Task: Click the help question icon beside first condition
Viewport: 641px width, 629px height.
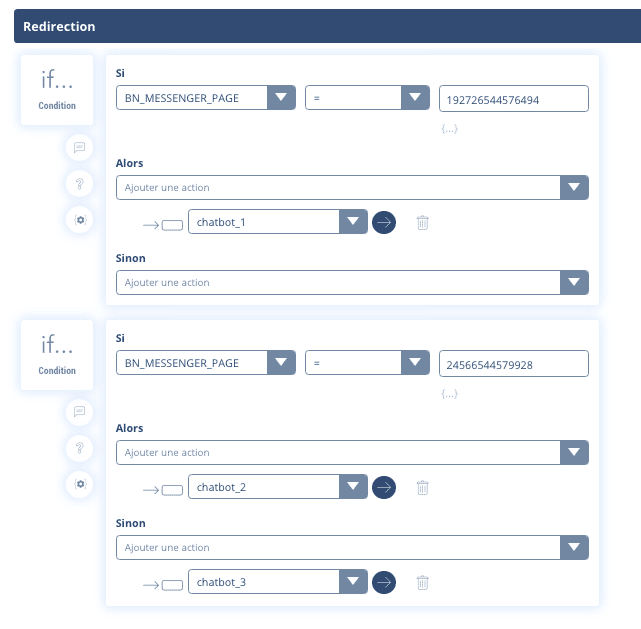Action: pyautogui.click(x=80, y=183)
